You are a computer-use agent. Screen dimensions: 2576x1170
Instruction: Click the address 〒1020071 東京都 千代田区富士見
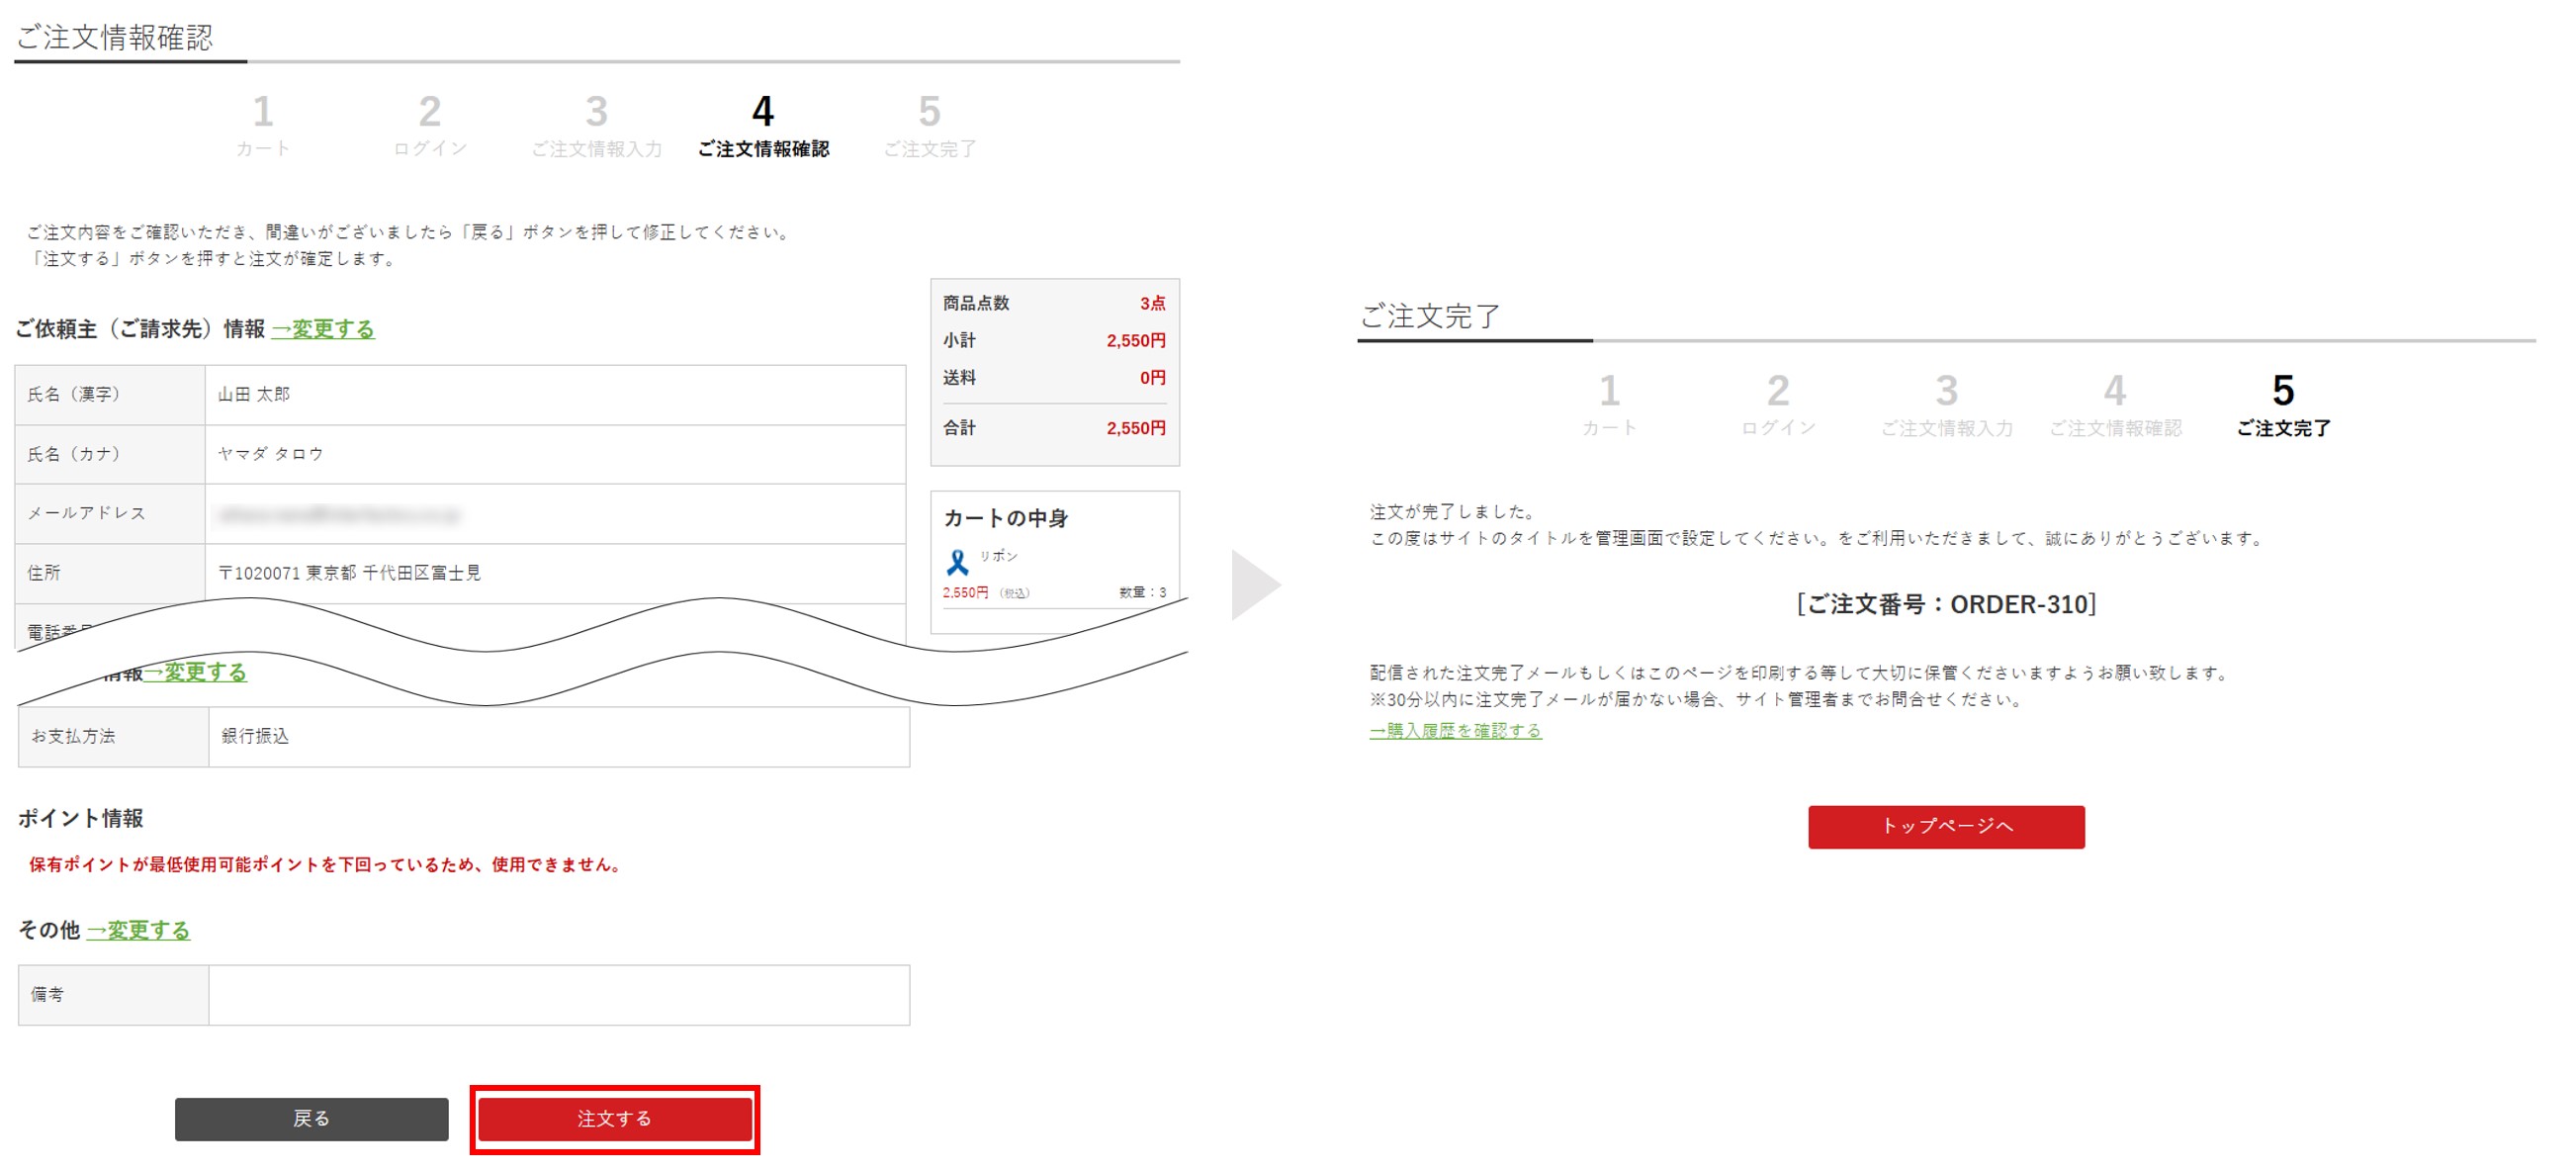[x=349, y=573]
